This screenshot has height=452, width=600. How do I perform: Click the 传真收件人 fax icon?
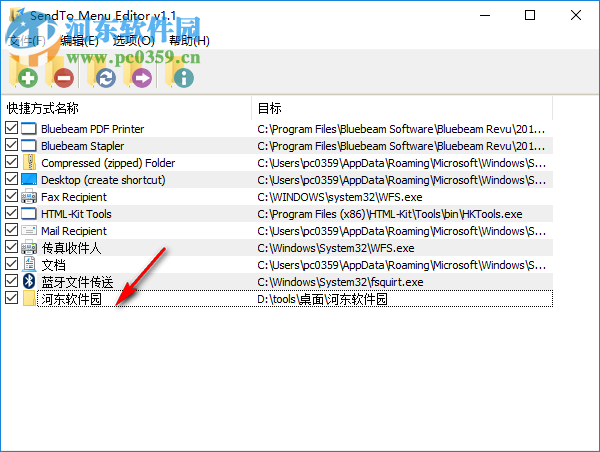[x=29, y=247]
